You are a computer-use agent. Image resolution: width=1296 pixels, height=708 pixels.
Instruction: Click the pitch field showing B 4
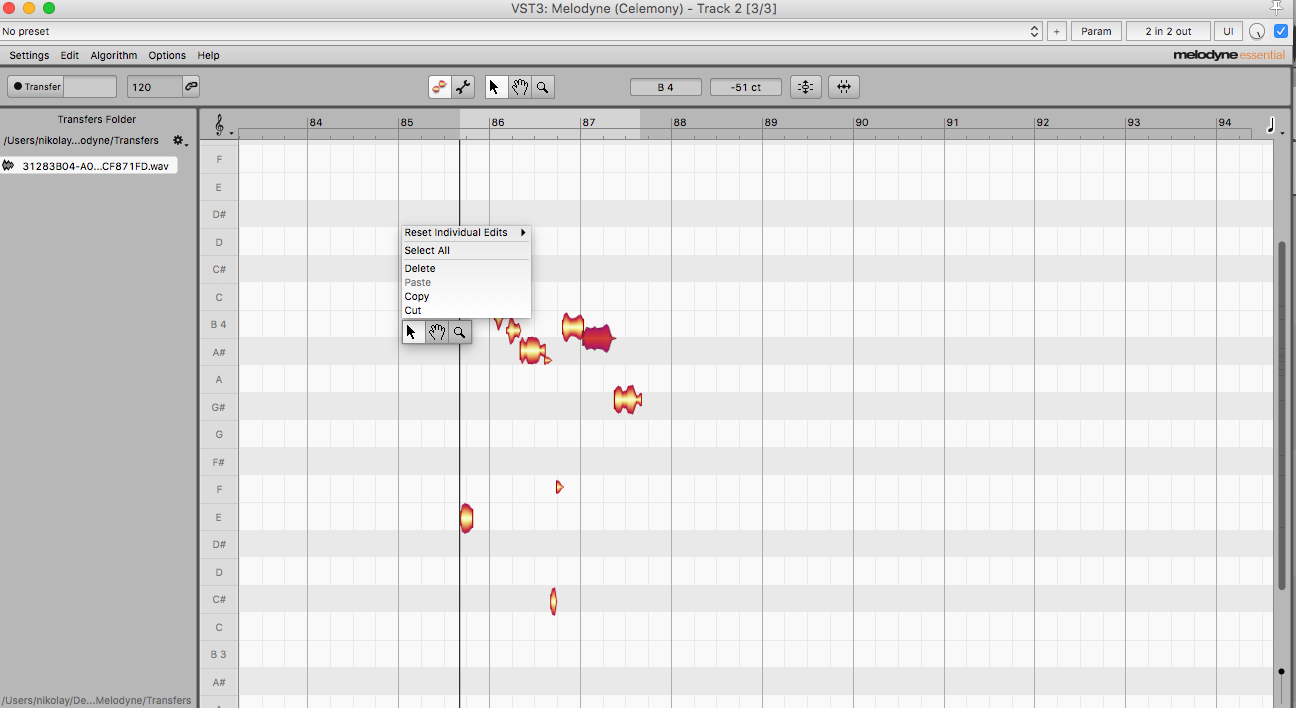pyautogui.click(x=665, y=88)
